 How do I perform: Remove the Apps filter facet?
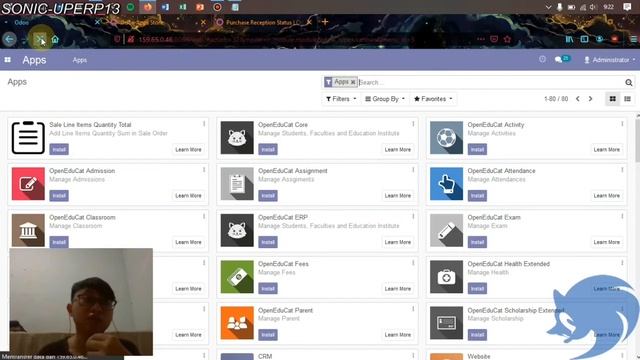[353, 82]
